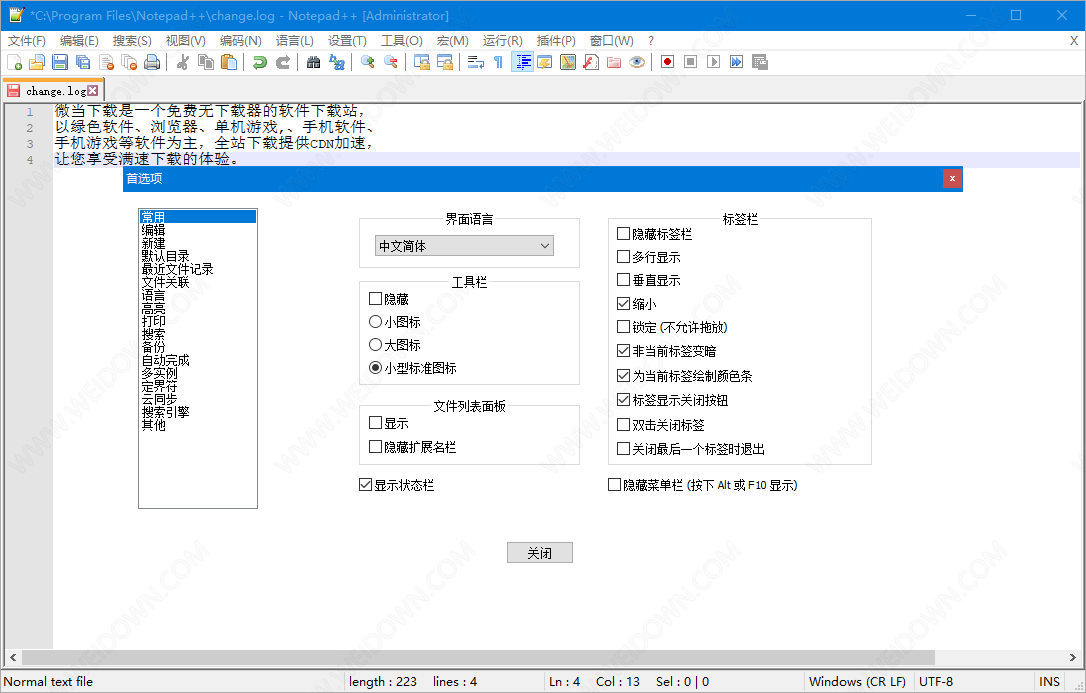Toggle Show All Characters pilcrow icon
Image resolution: width=1086 pixels, height=693 pixels.
499,62
